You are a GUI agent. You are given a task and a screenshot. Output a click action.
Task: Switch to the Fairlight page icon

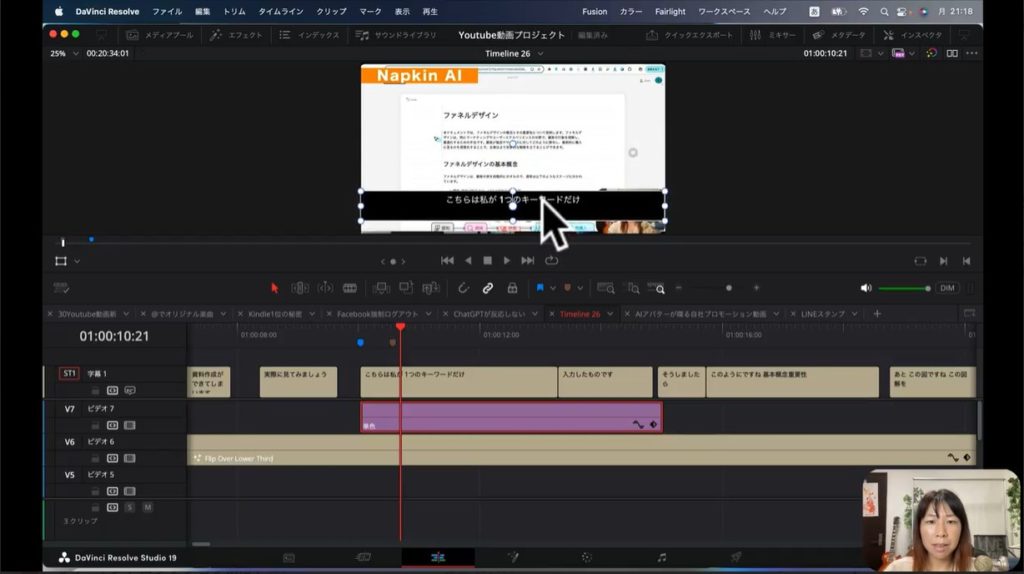point(661,557)
